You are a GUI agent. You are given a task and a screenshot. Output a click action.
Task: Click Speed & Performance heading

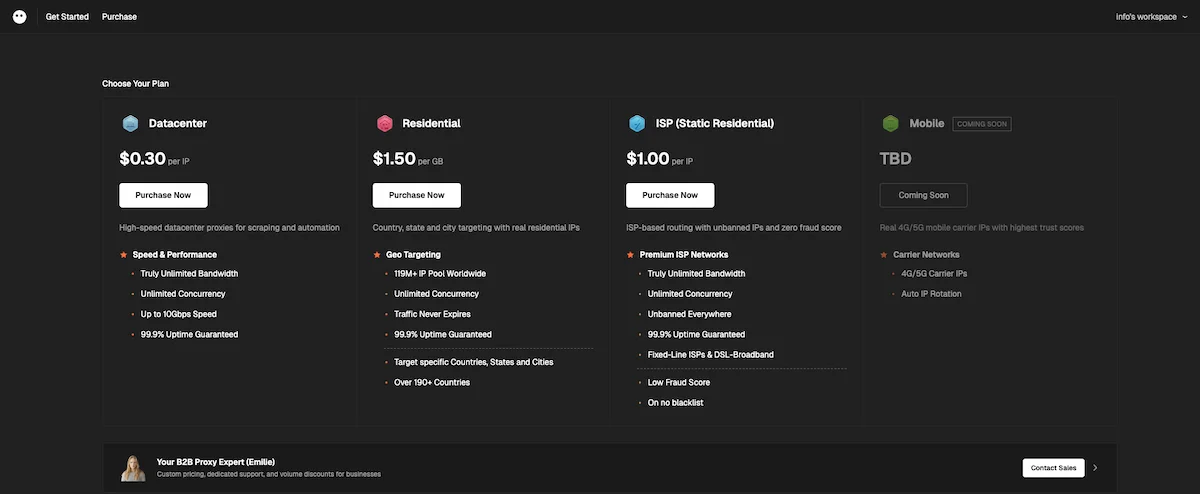pos(175,255)
